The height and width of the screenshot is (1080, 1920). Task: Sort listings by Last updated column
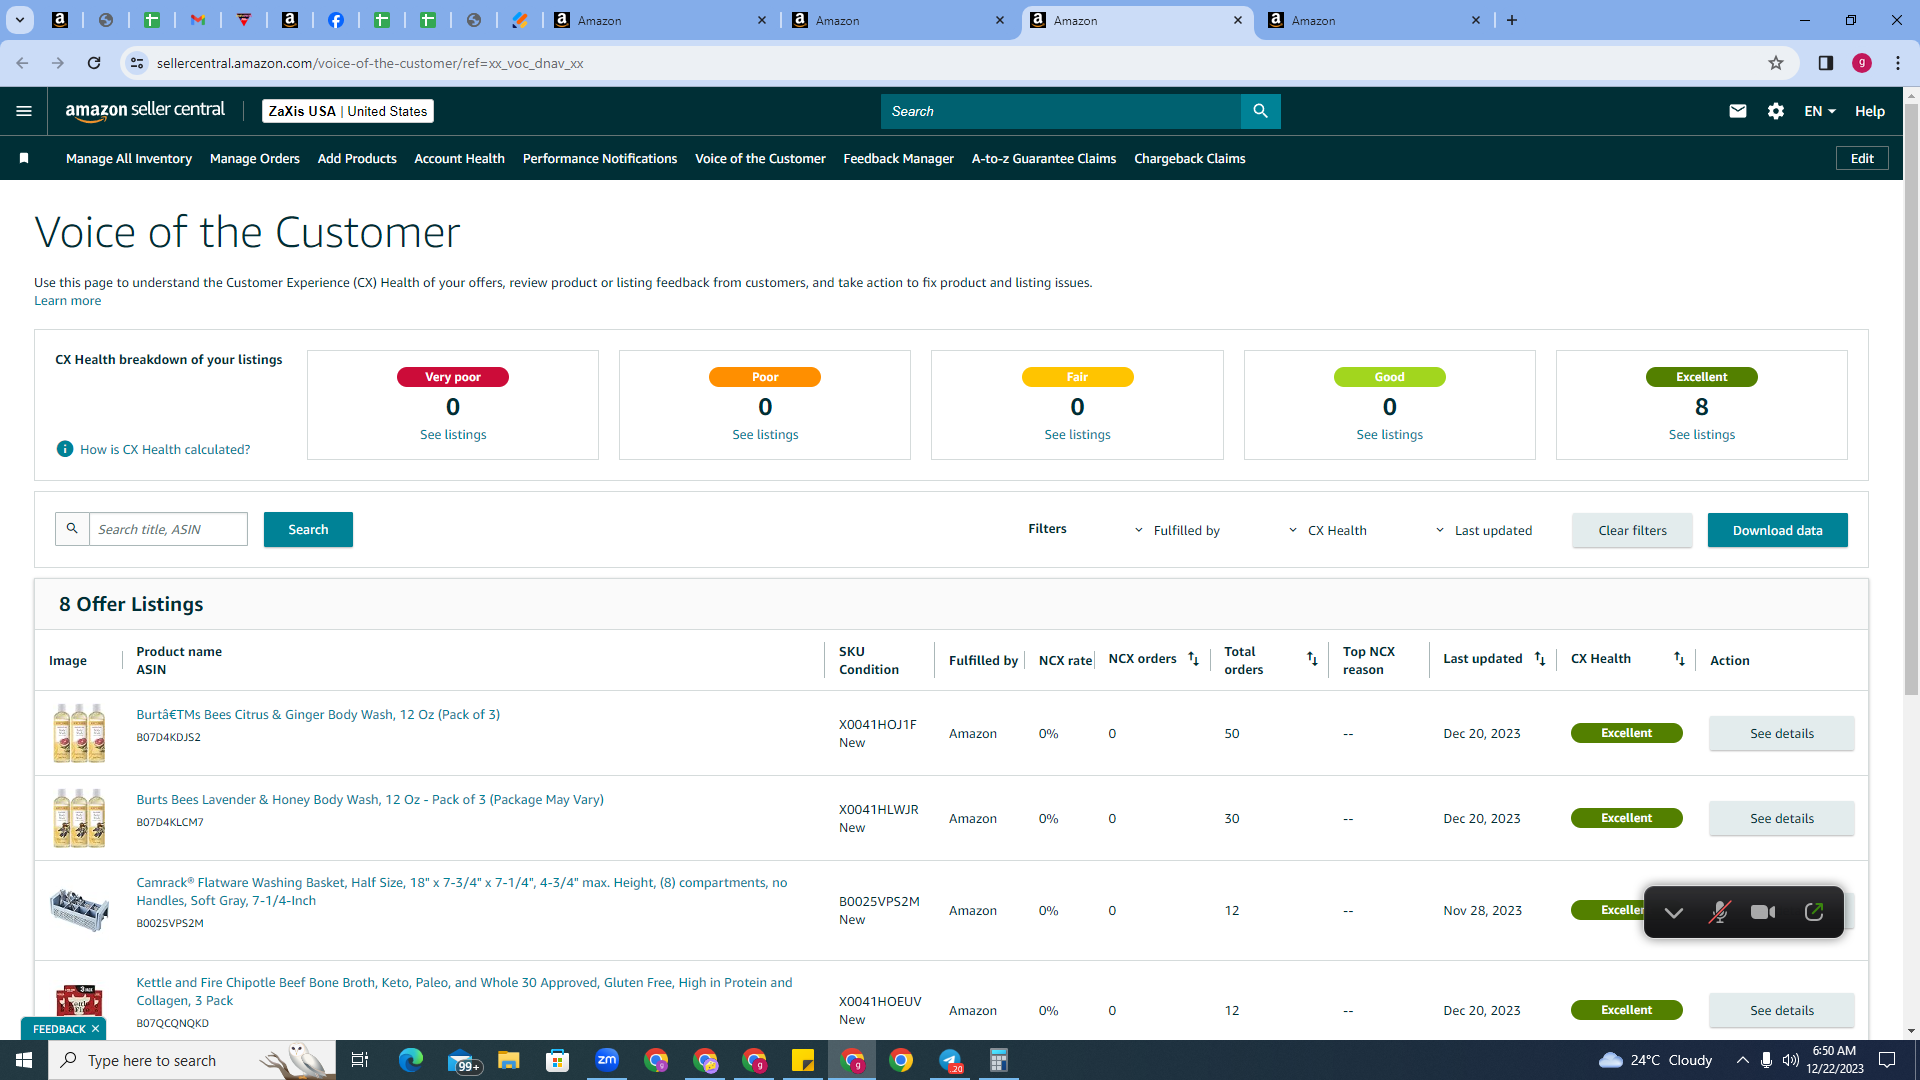click(1540, 659)
